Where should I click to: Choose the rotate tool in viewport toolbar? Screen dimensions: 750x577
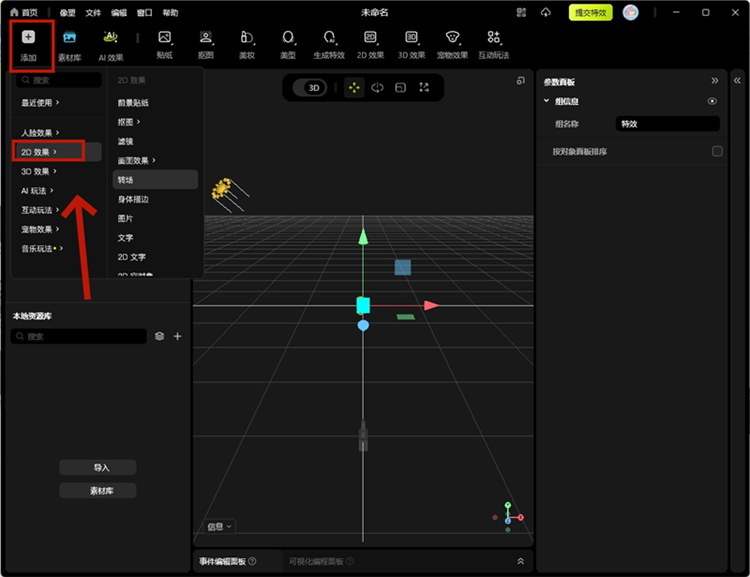point(377,88)
